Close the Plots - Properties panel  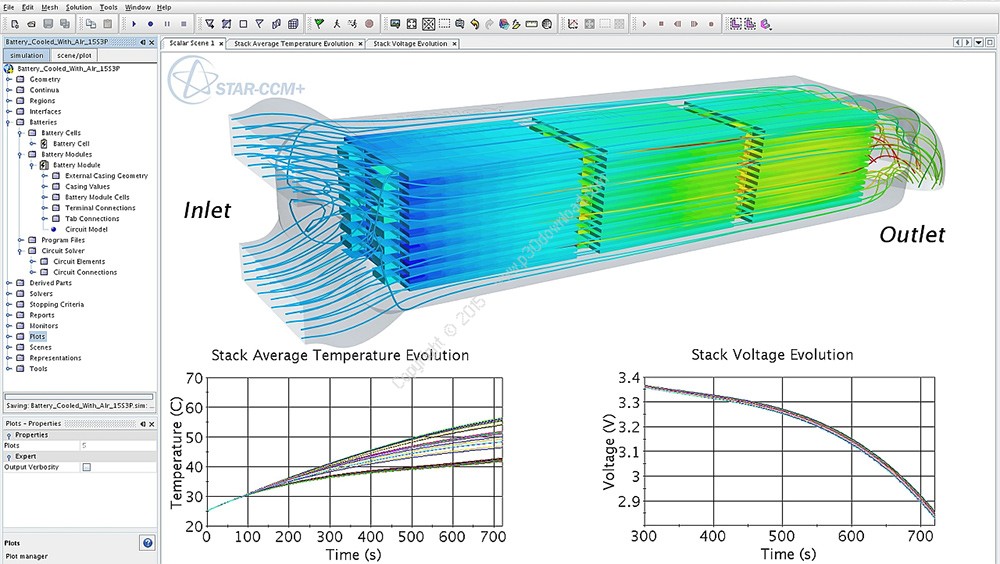click(x=152, y=424)
